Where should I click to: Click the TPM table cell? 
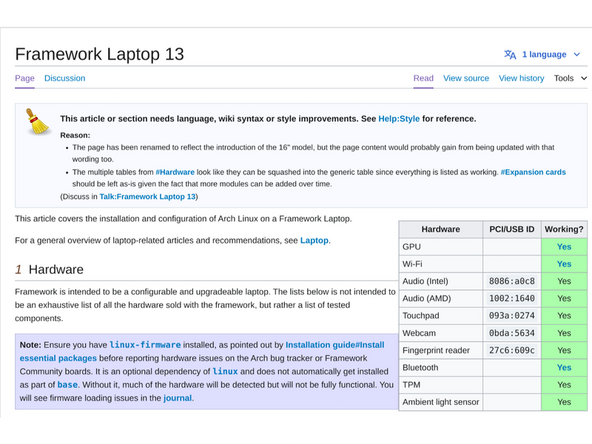(x=441, y=385)
